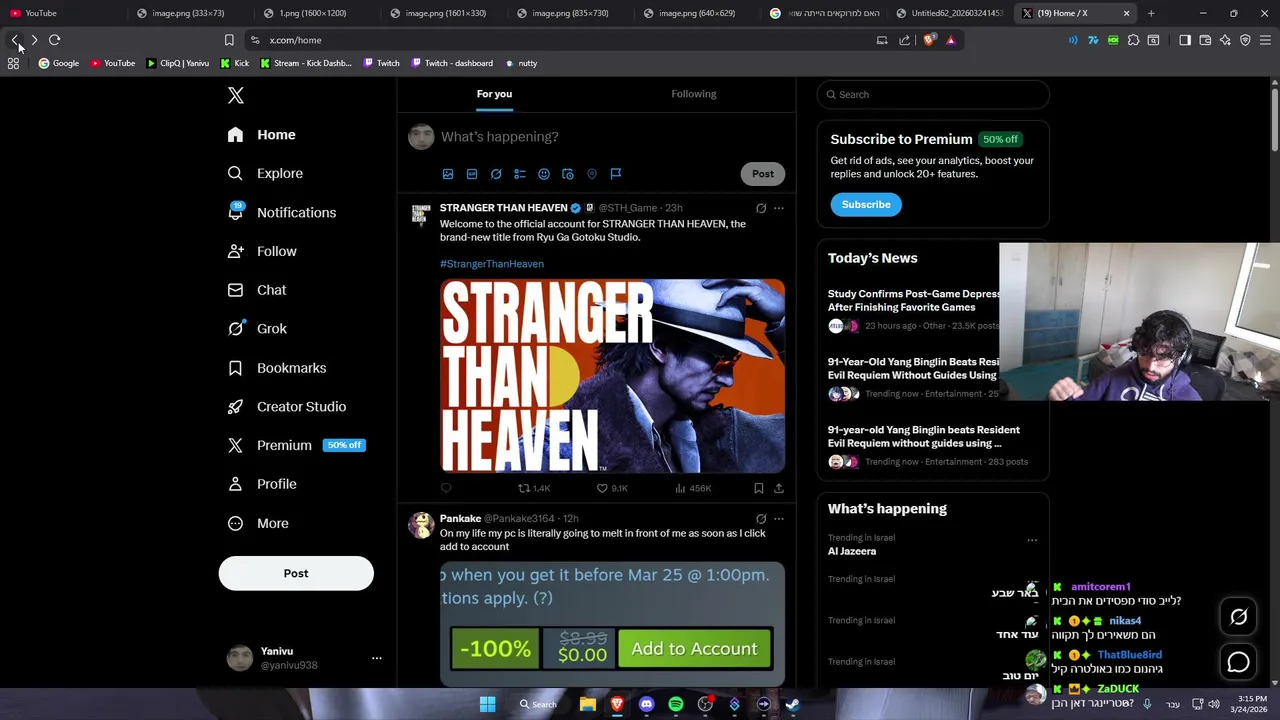Open floating Grok button at bottom right

click(1239, 617)
